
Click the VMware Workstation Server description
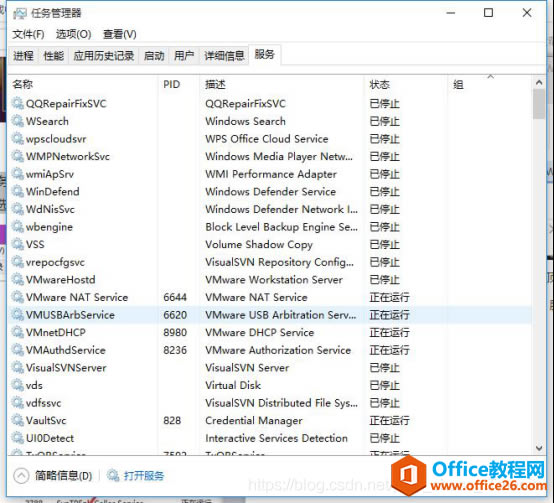tap(274, 279)
